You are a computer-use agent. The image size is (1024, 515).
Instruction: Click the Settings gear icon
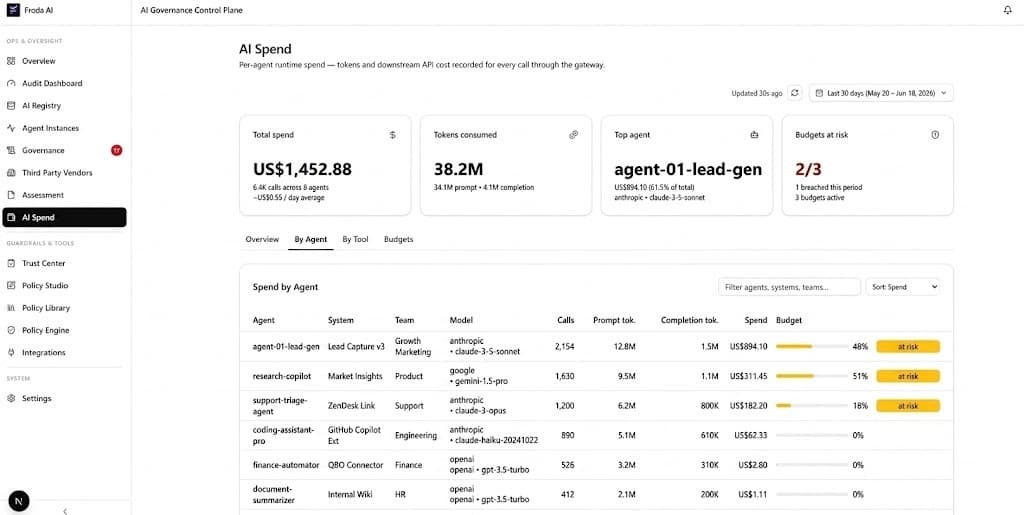[x=10, y=398]
